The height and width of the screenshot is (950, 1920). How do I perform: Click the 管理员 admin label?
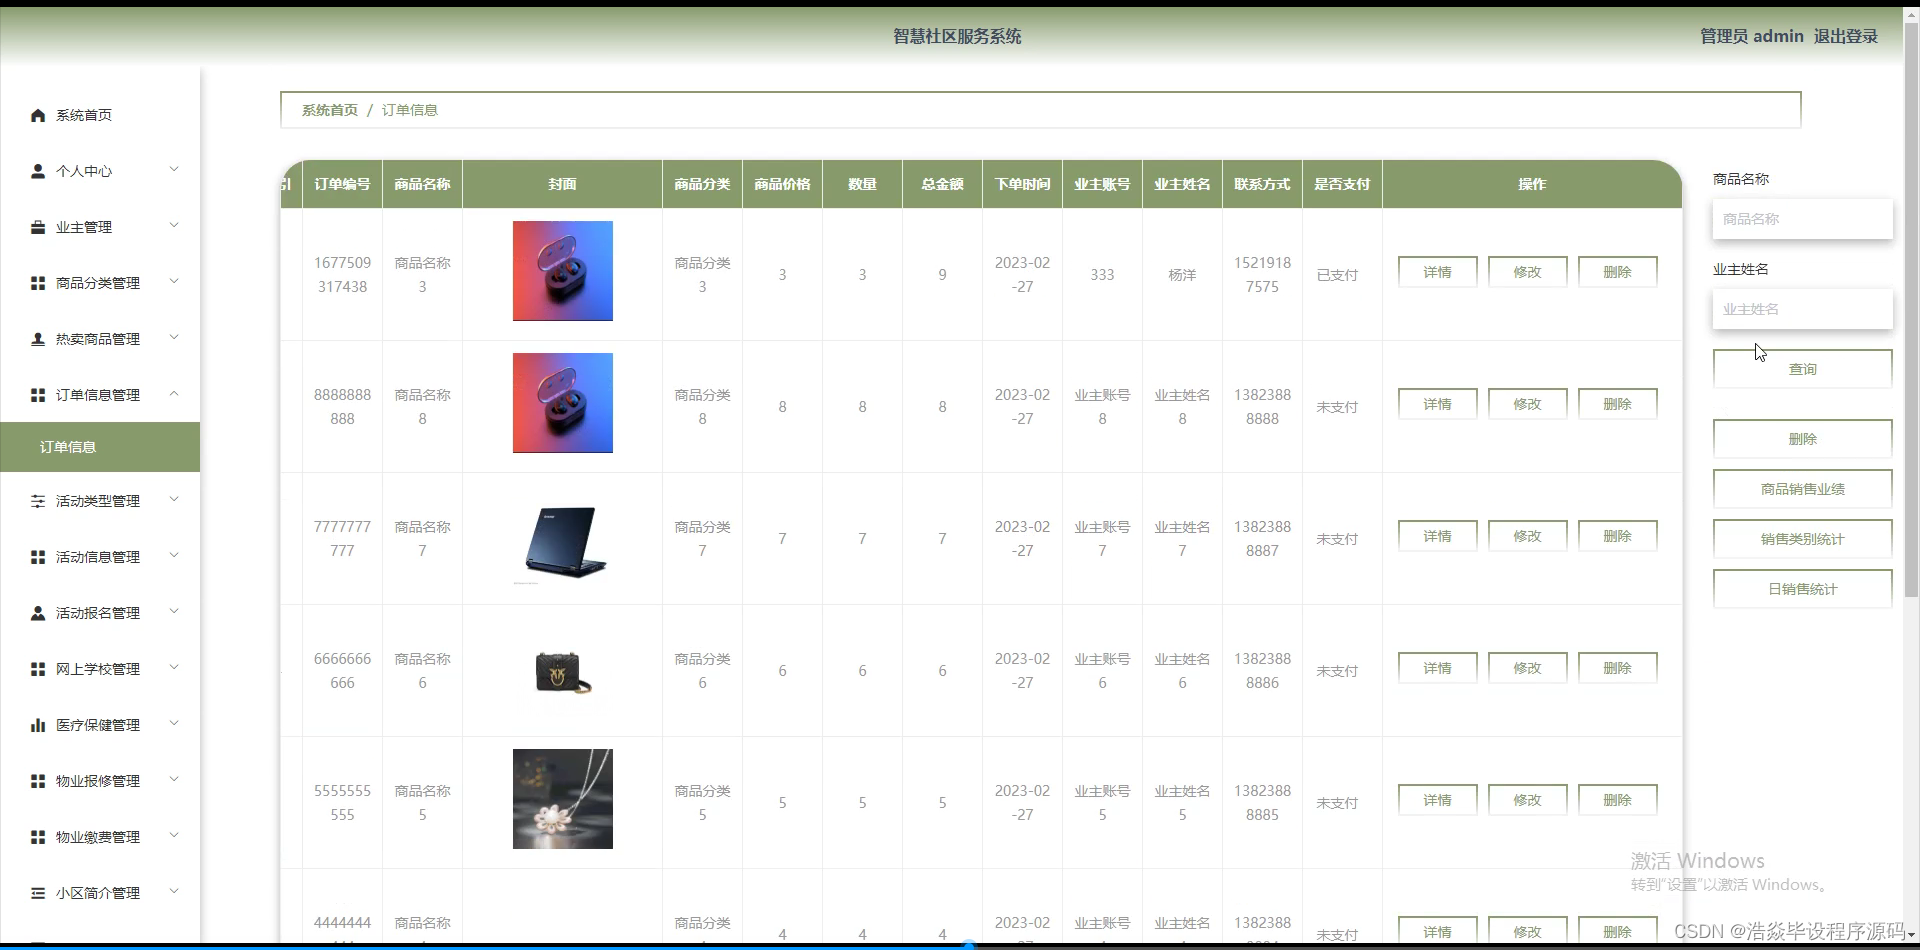tap(1752, 36)
